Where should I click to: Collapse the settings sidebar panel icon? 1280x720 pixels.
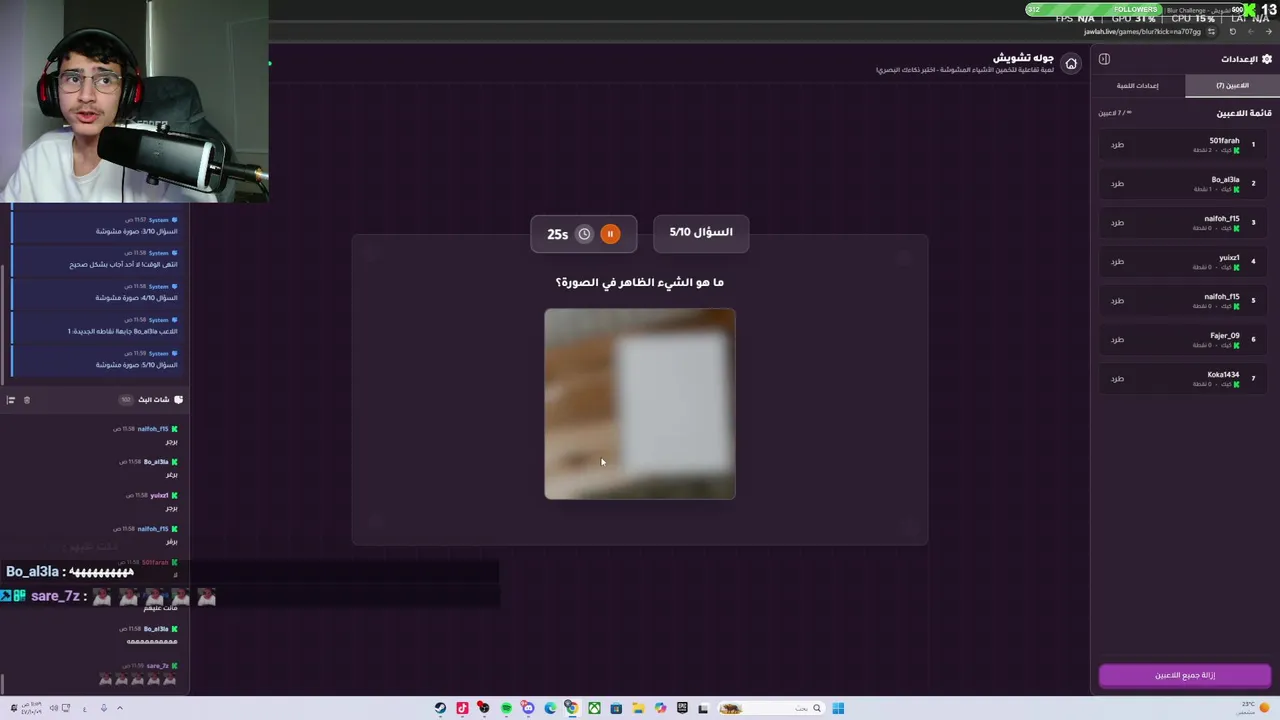1104,59
